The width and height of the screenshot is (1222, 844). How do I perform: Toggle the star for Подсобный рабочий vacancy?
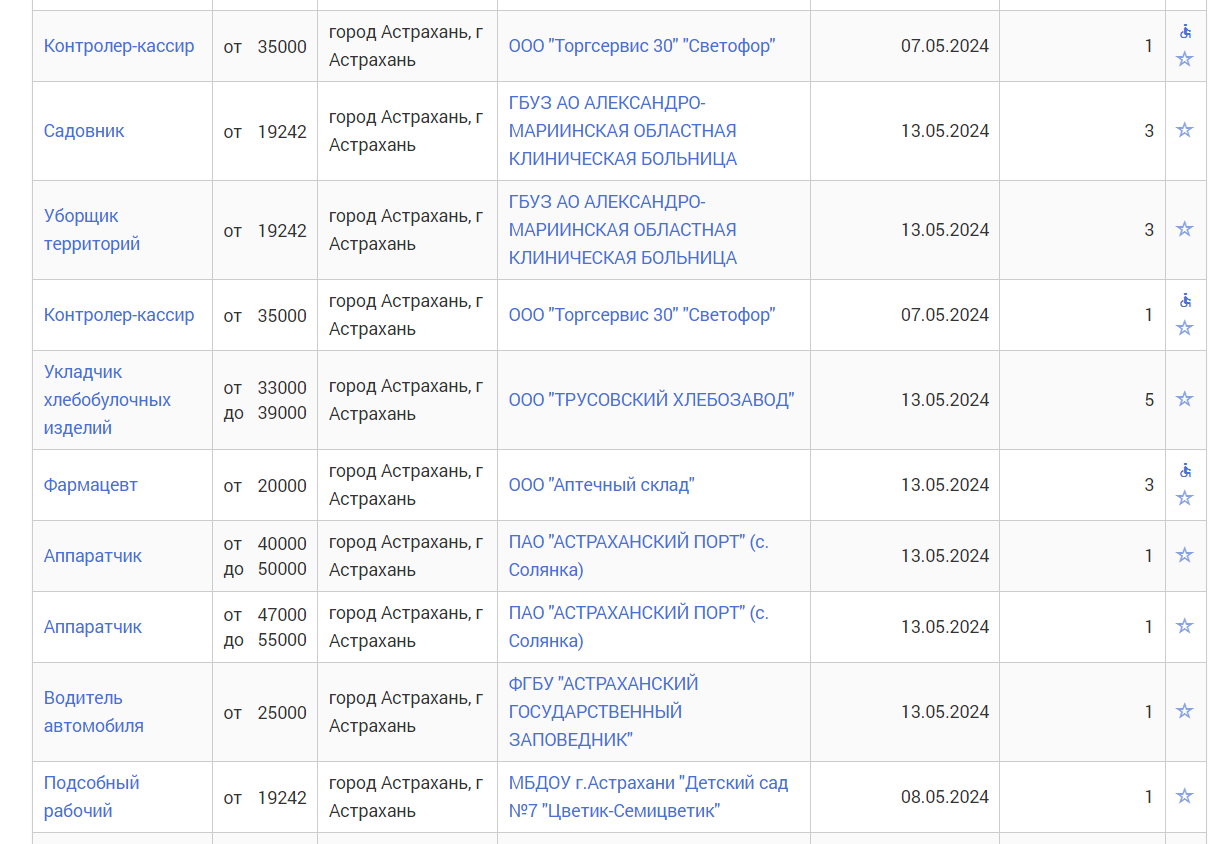coord(1184,796)
